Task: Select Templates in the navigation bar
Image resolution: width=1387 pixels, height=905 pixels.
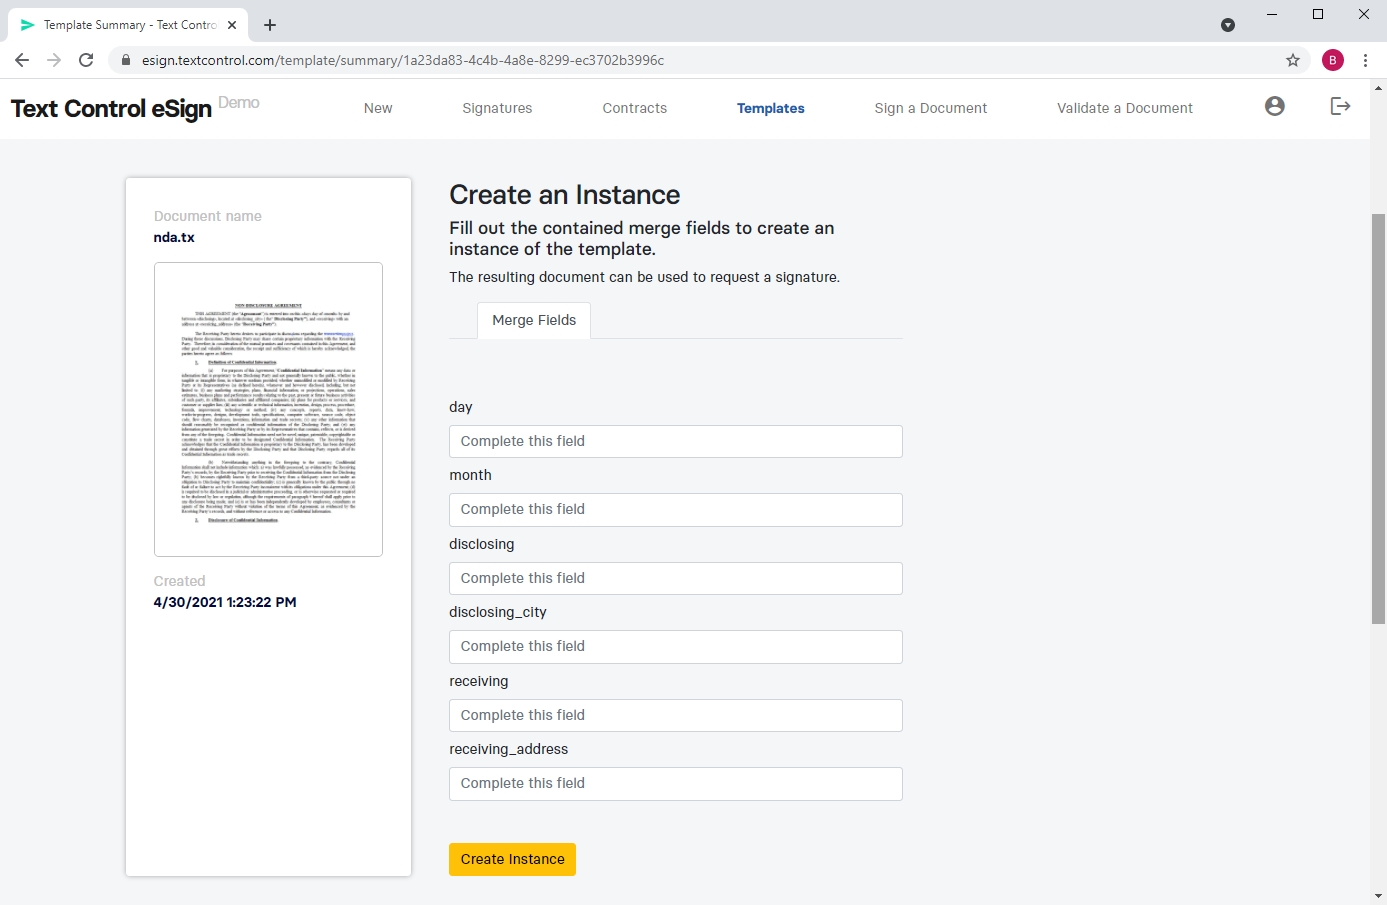Action: [770, 107]
